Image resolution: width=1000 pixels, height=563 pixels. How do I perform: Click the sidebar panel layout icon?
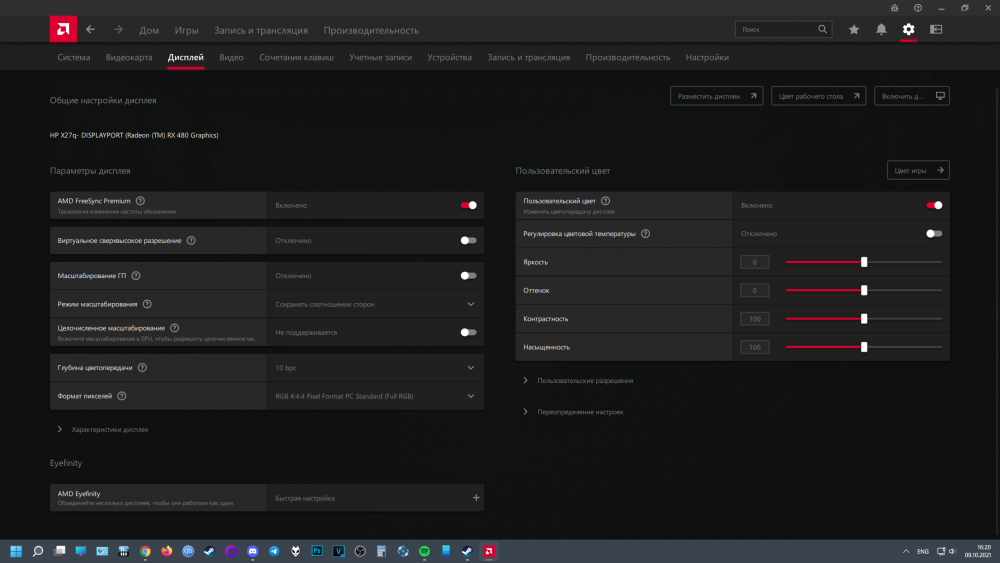click(x=936, y=30)
